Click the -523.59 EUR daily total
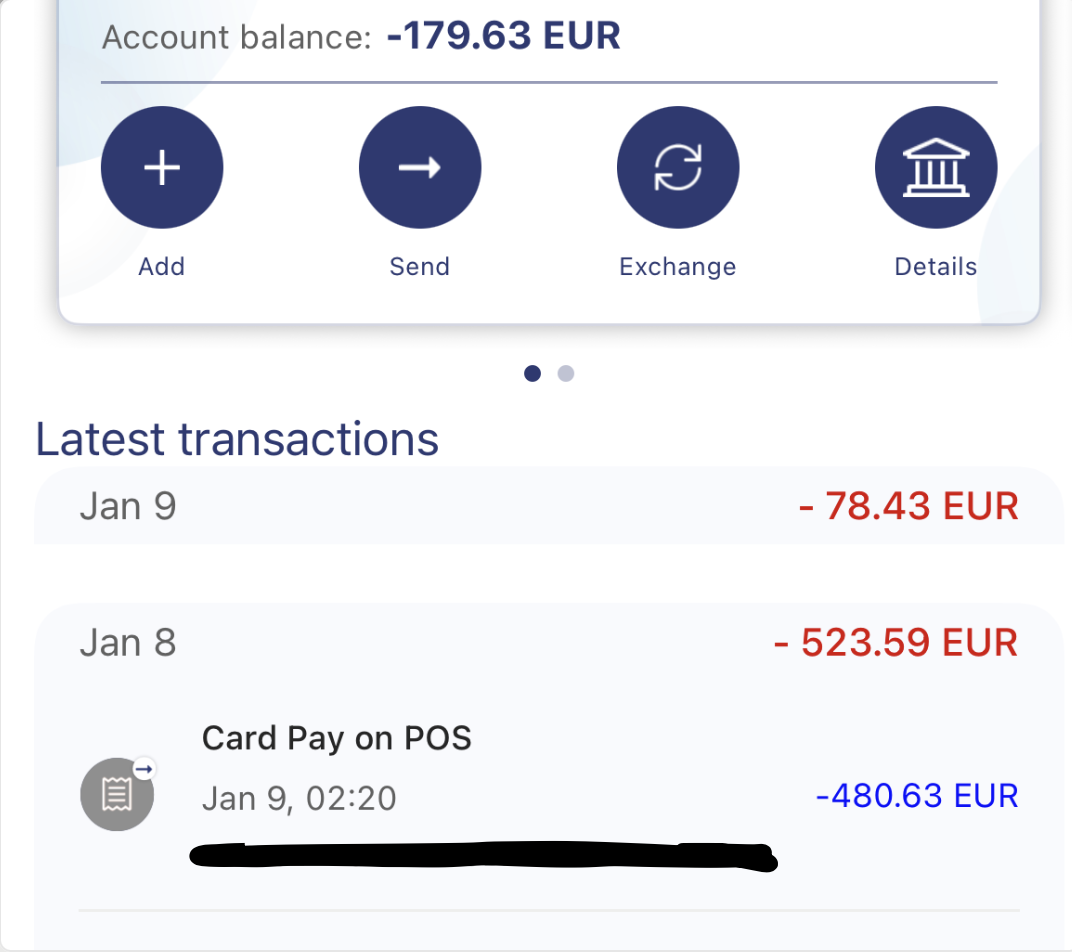The width and height of the screenshot is (1072, 952). pyautogui.click(x=896, y=643)
